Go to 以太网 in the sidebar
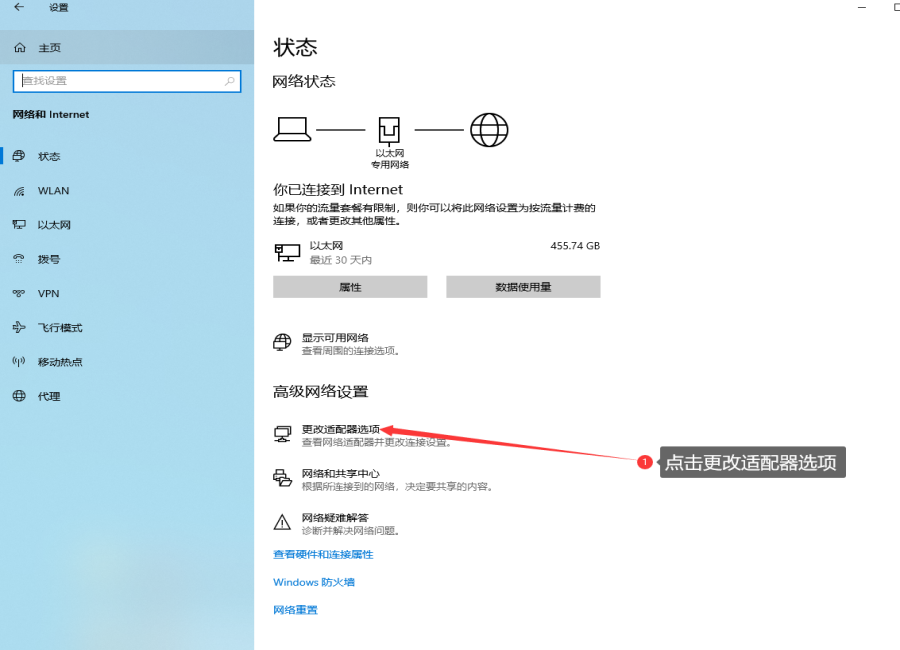Viewport: 900px width, 650px height. (127, 225)
